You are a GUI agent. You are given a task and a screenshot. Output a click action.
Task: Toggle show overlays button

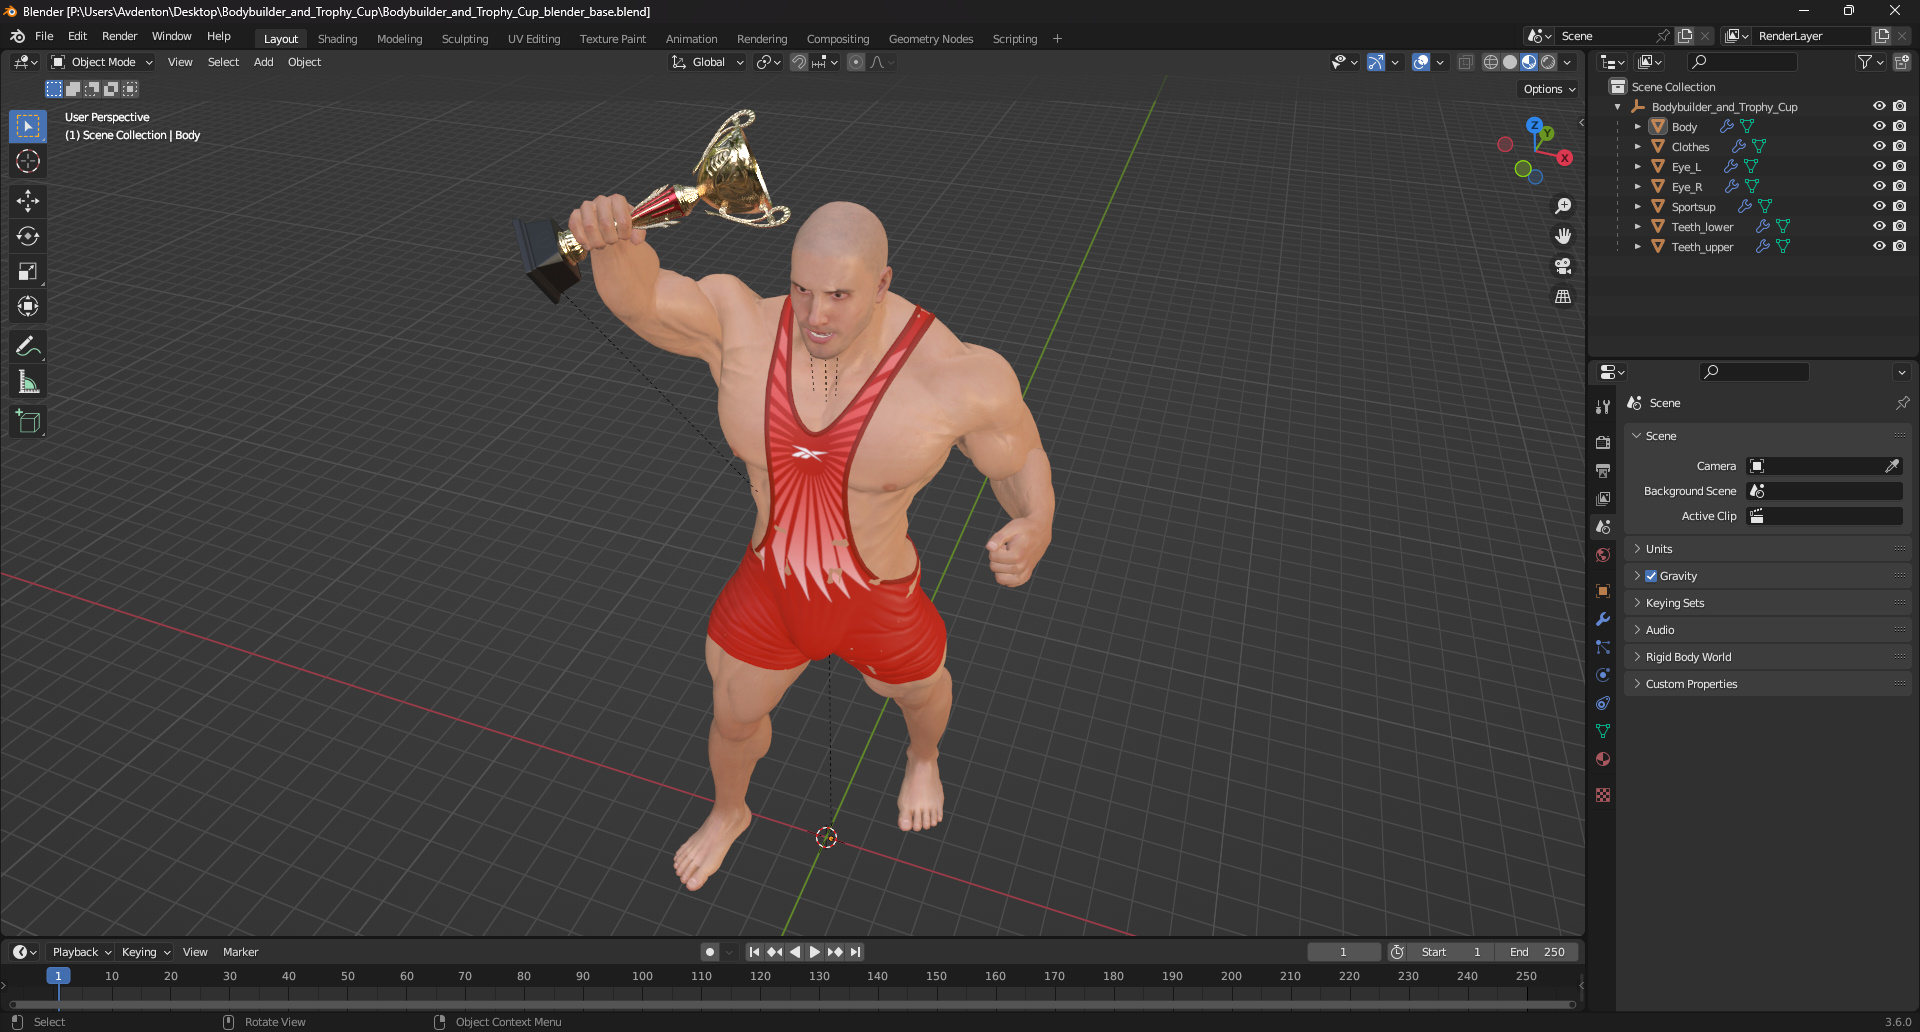pyautogui.click(x=1421, y=62)
